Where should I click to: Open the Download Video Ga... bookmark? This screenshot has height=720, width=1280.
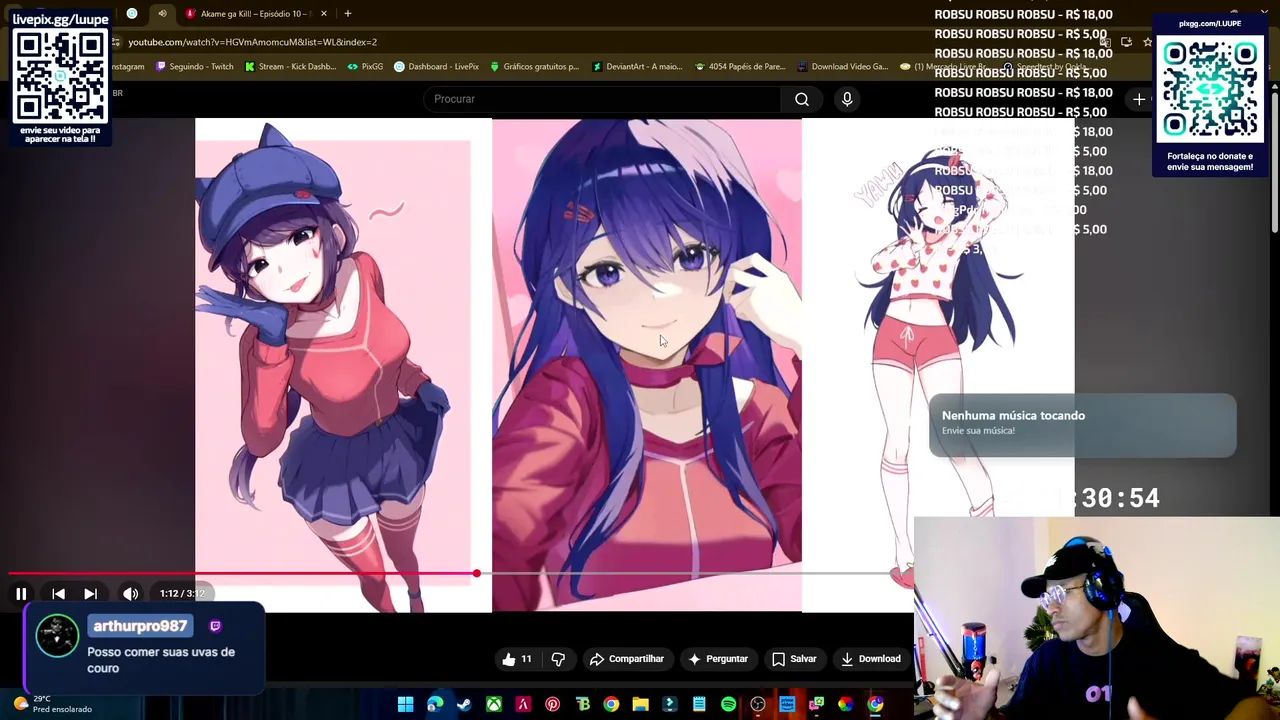pos(842,67)
